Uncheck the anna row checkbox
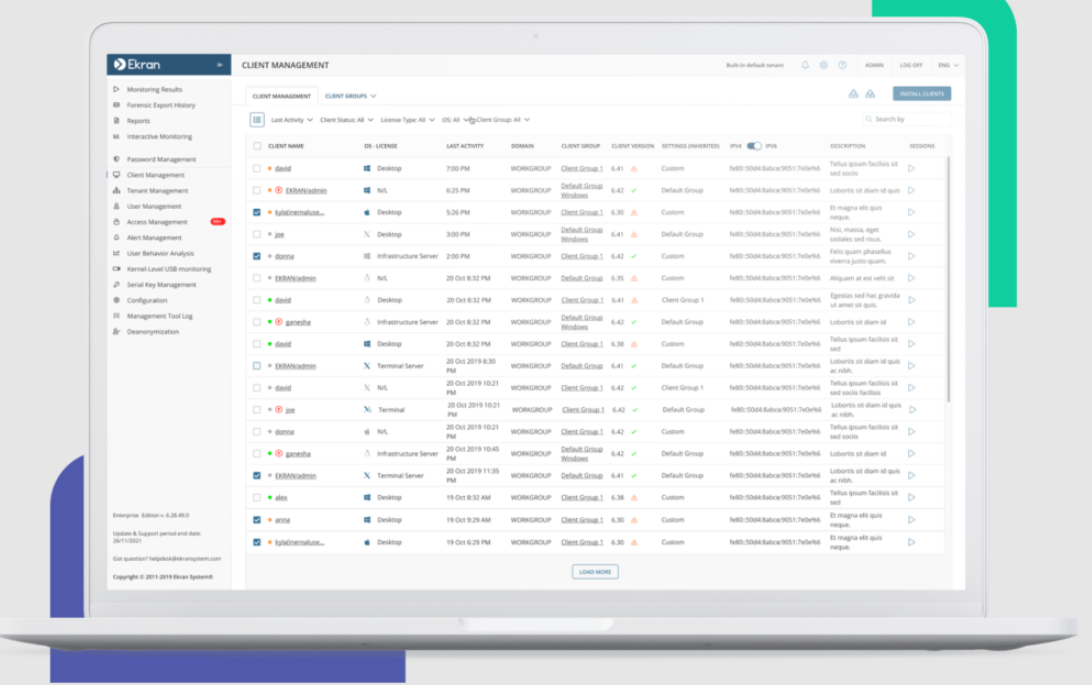Image resolution: width=1092 pixels, height=685 pixels. [x=257, y=519]
